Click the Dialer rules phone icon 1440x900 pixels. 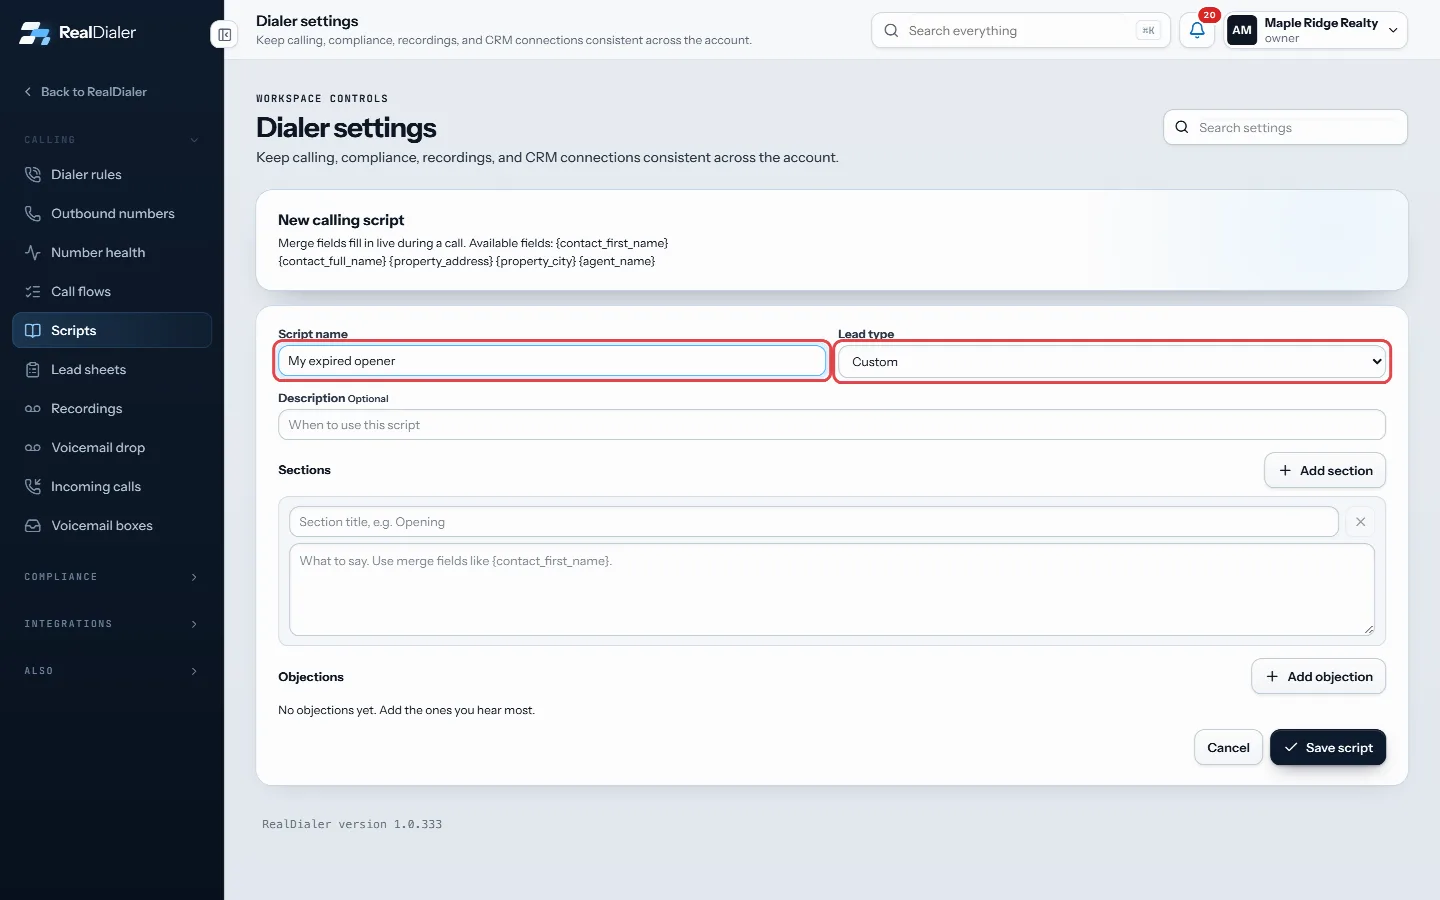pyautogui.click(x=33, y=175)
